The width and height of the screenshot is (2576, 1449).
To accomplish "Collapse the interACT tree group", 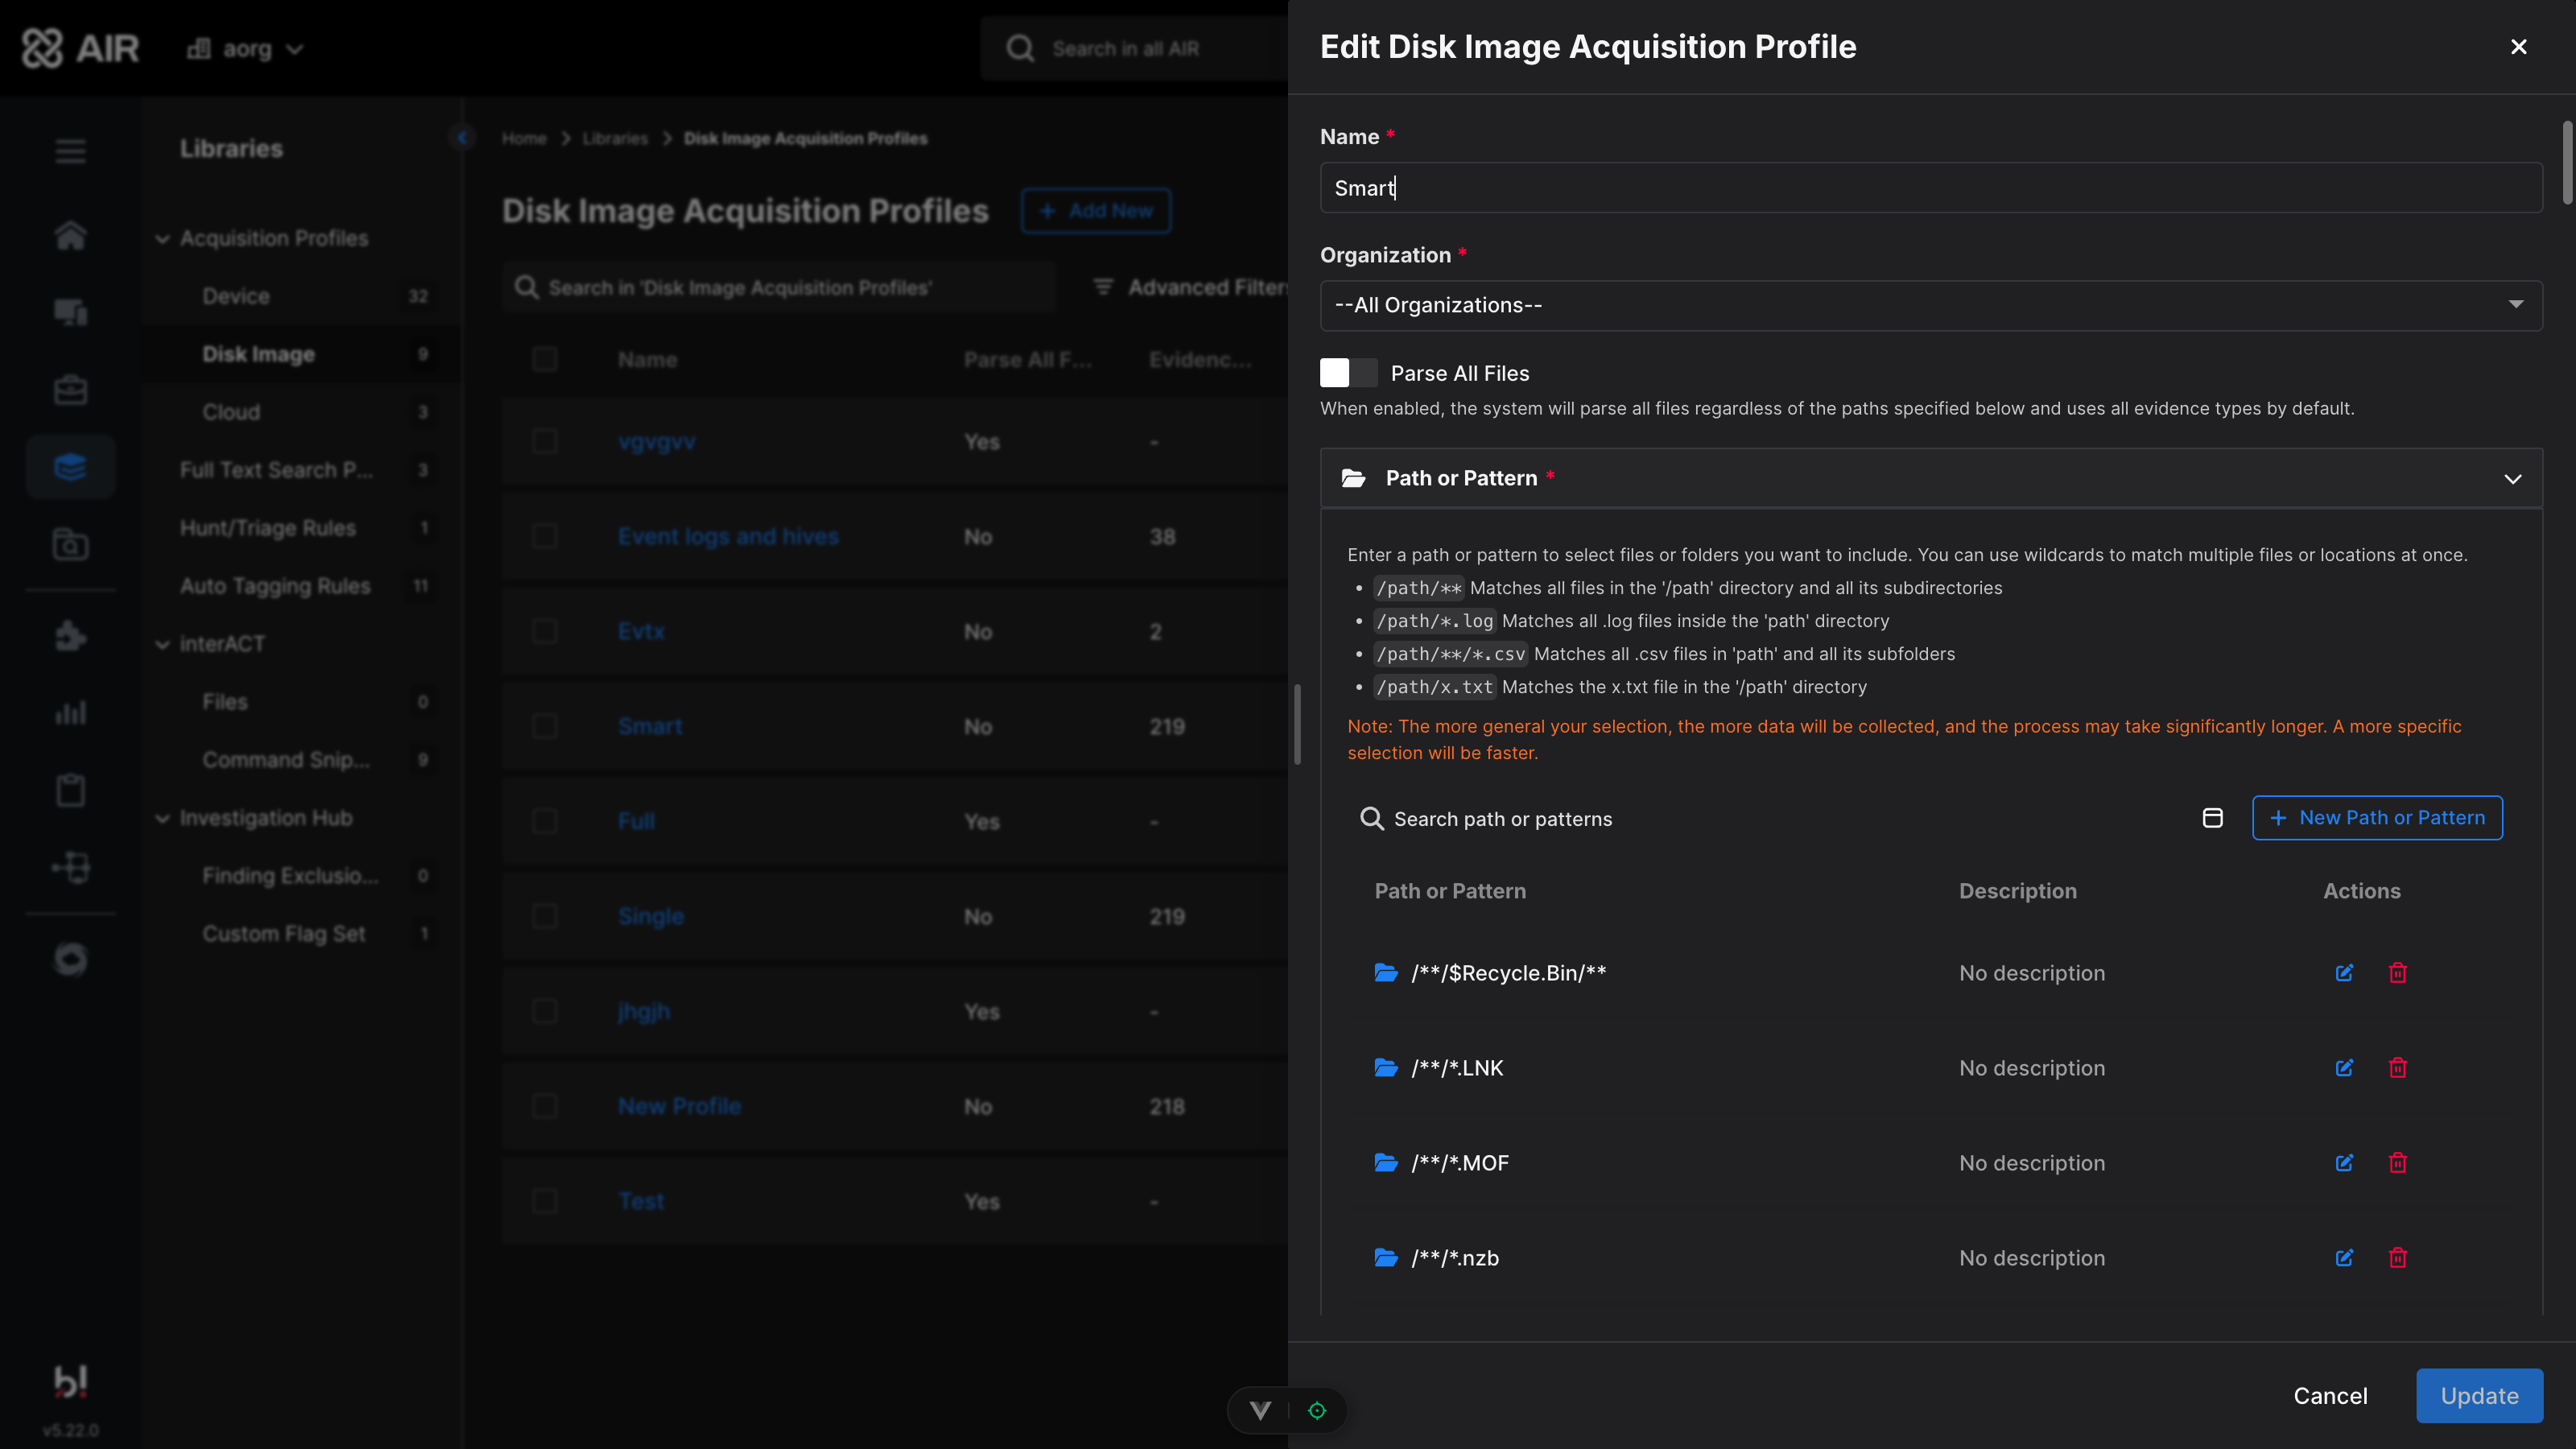I will pyautogui.click(x=162, y=644).
